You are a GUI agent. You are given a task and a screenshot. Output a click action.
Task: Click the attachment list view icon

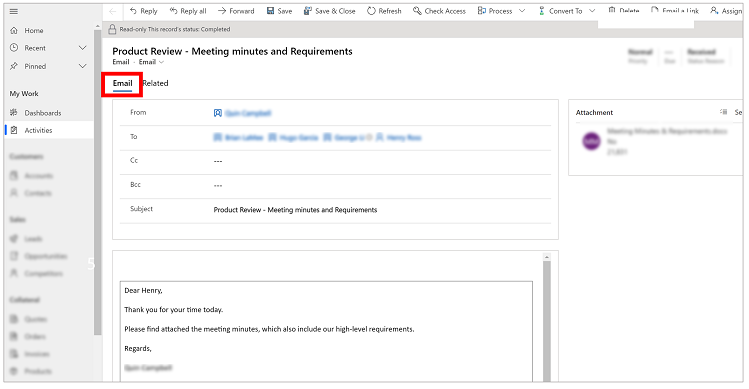[723, 112]
